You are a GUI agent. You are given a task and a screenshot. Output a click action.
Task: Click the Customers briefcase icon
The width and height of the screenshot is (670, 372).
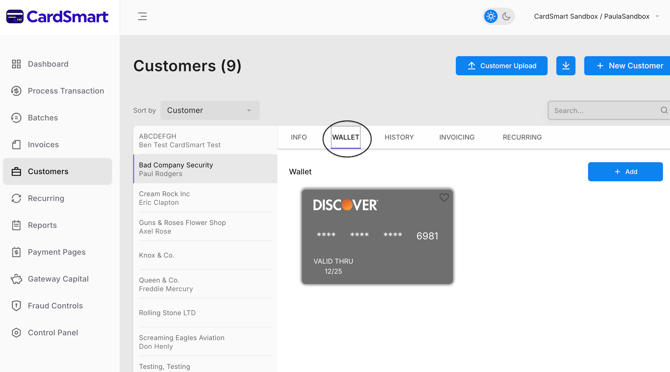[x=16, y=172]
